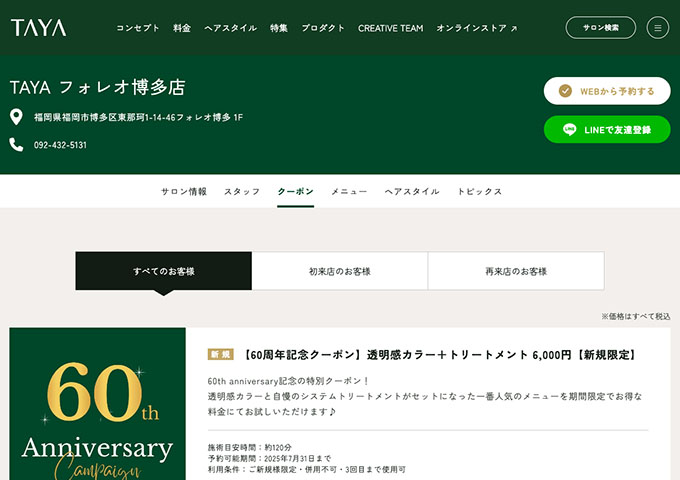Click the salon address text 福岡県福岡市博多区
This screenshot has height=480, width=680.
[138, 117]
